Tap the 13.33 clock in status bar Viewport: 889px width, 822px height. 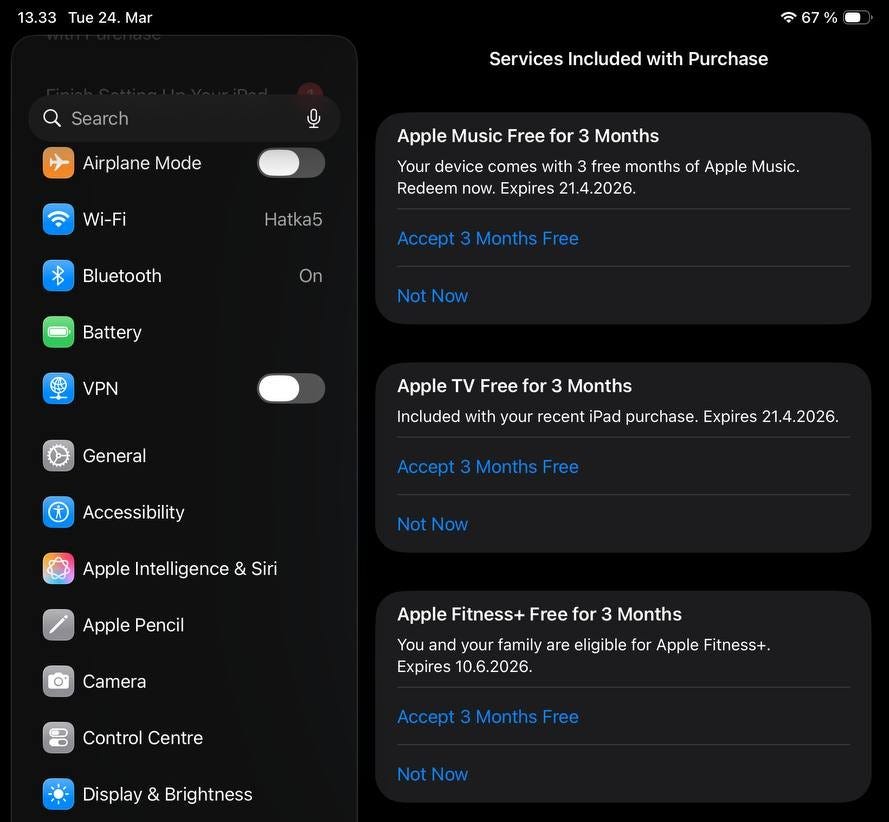[37, 18]
